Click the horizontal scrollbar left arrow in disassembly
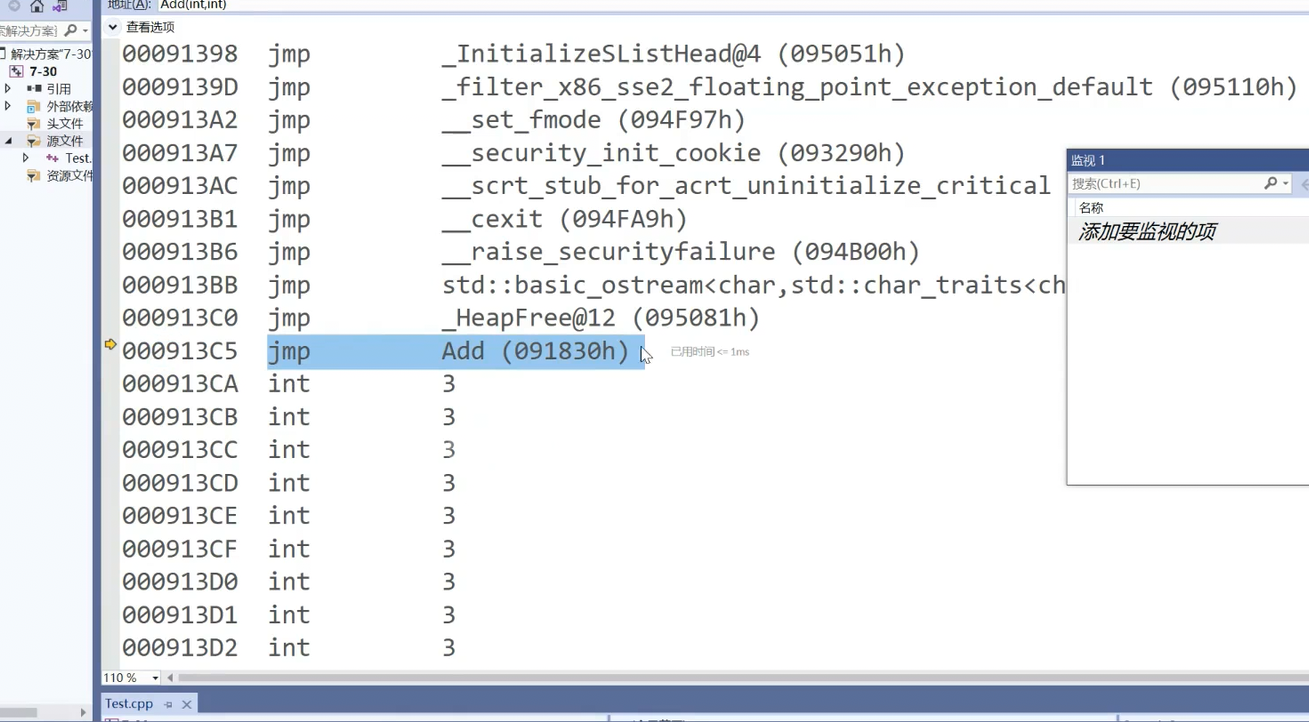 click(x=170, y=678)
